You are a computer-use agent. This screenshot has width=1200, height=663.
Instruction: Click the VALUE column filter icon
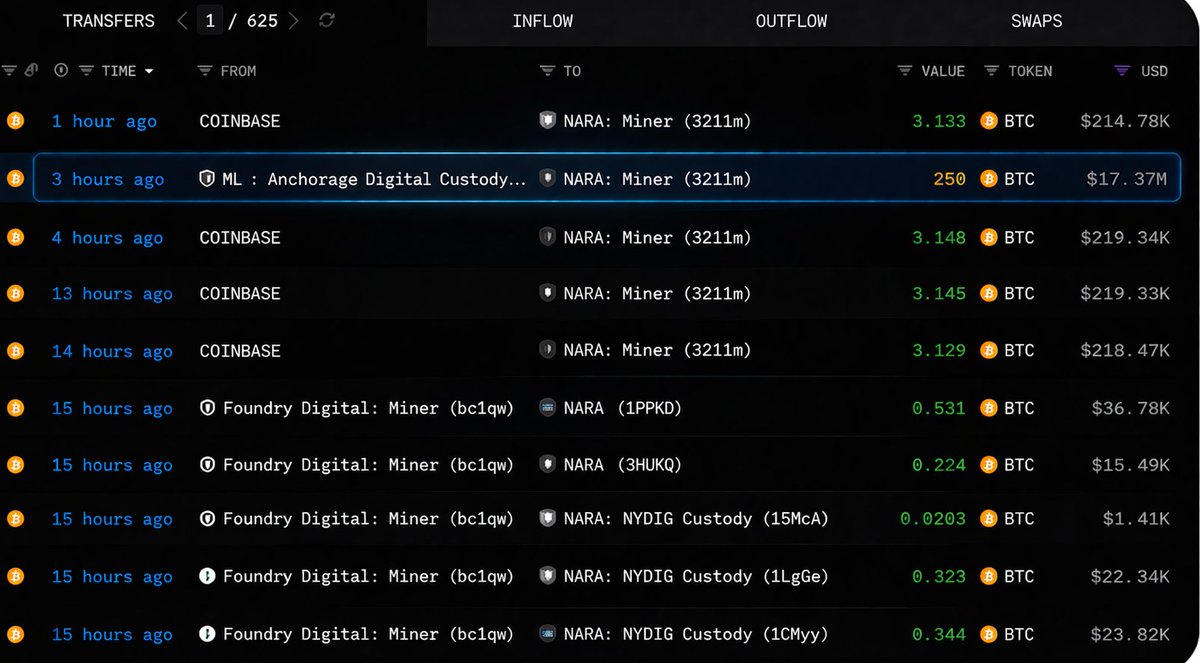click(905, 71)
